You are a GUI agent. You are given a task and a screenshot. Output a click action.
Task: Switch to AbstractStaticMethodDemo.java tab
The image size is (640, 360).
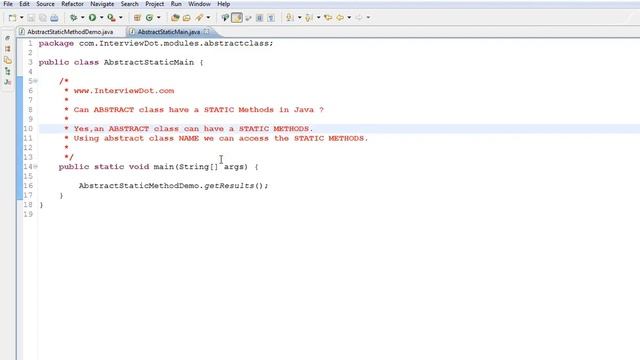[x=70, y=32]
